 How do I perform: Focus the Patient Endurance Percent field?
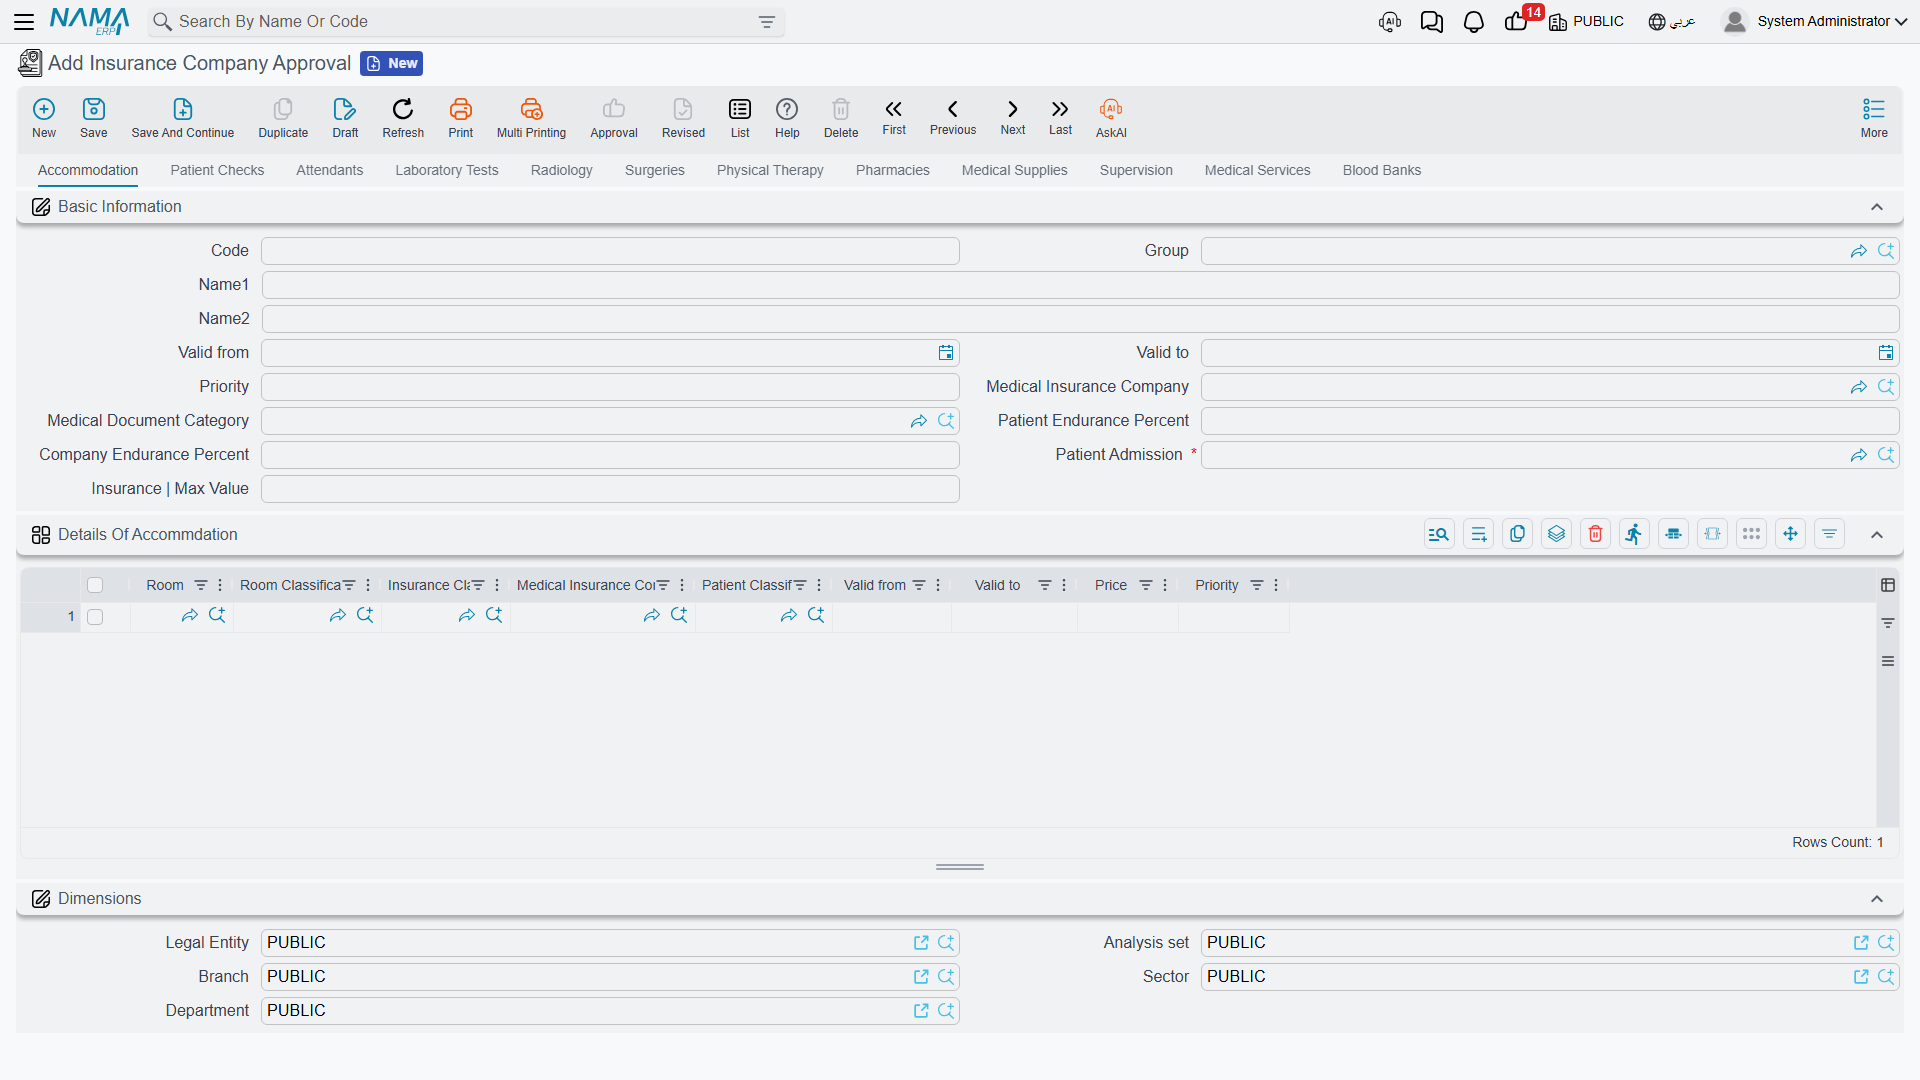[1549, 421]
